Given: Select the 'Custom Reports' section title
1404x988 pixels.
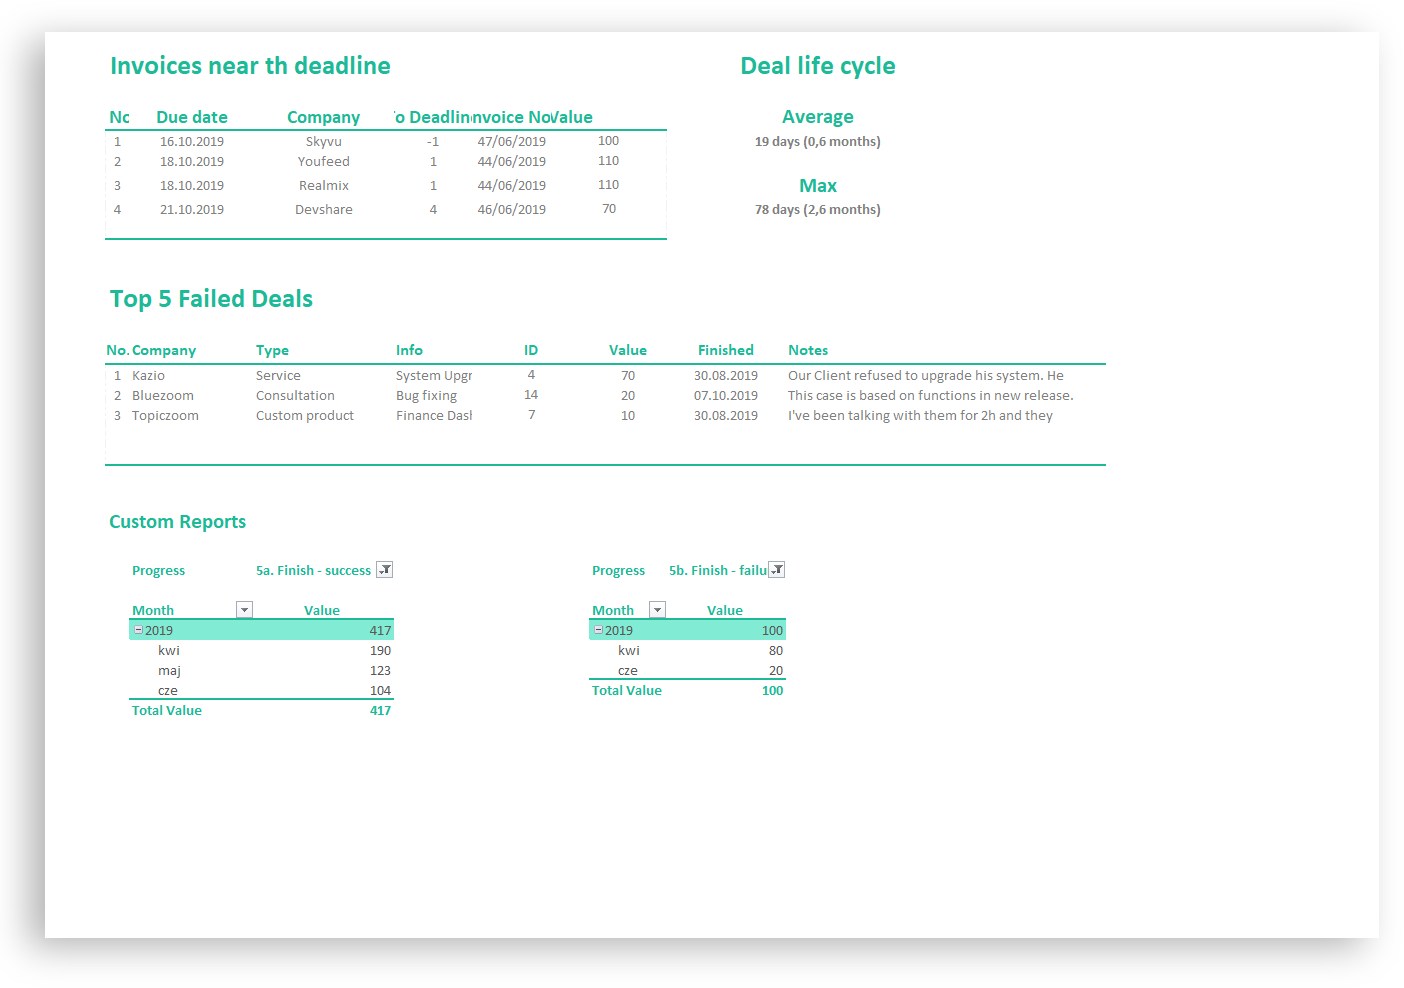Looking at the screenshot, I should [x=177, y=521].
